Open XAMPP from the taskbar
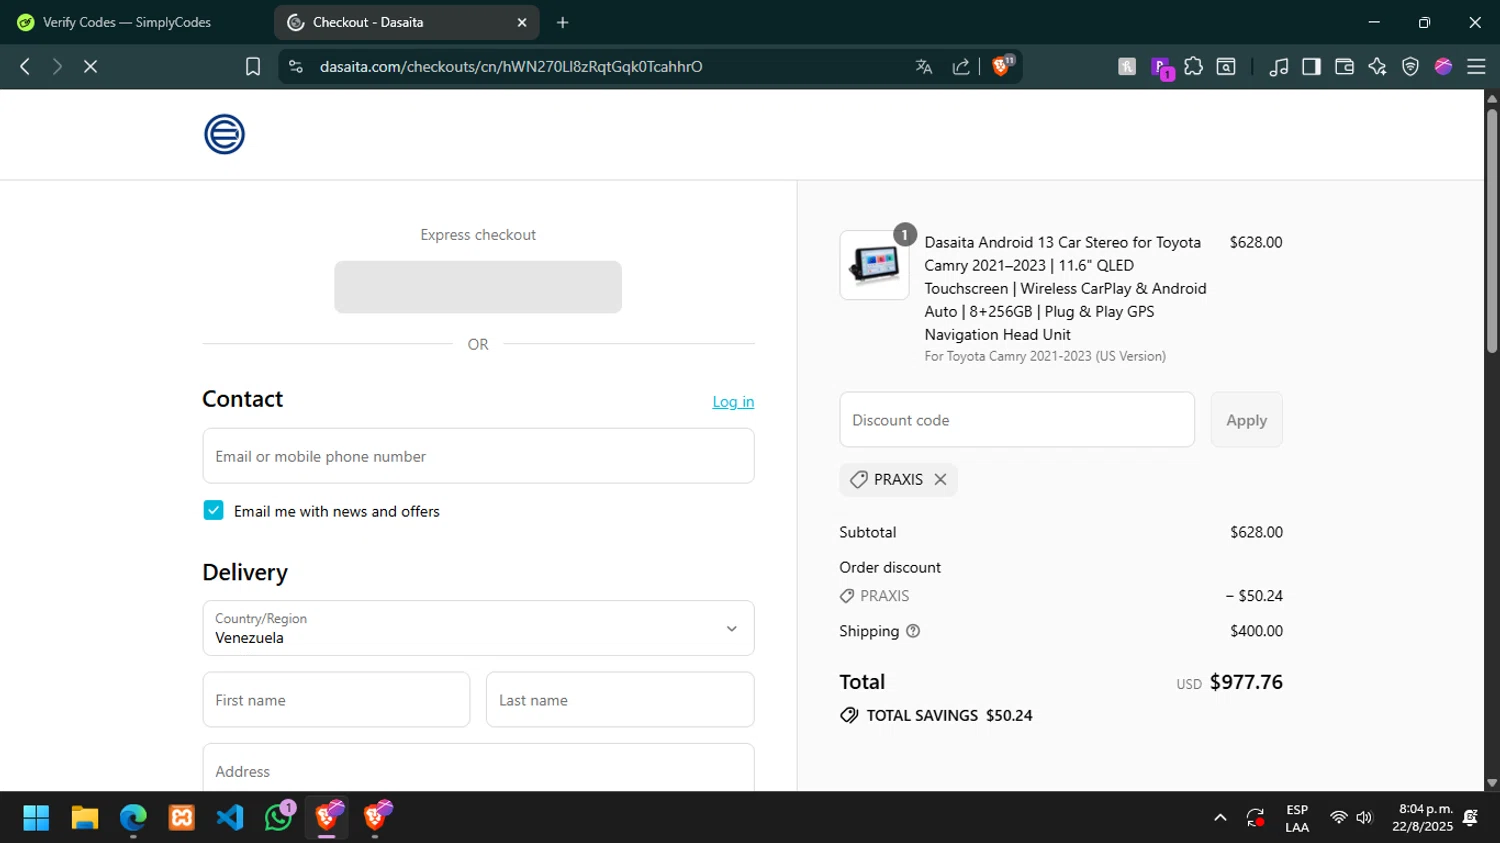 (182, 818)
